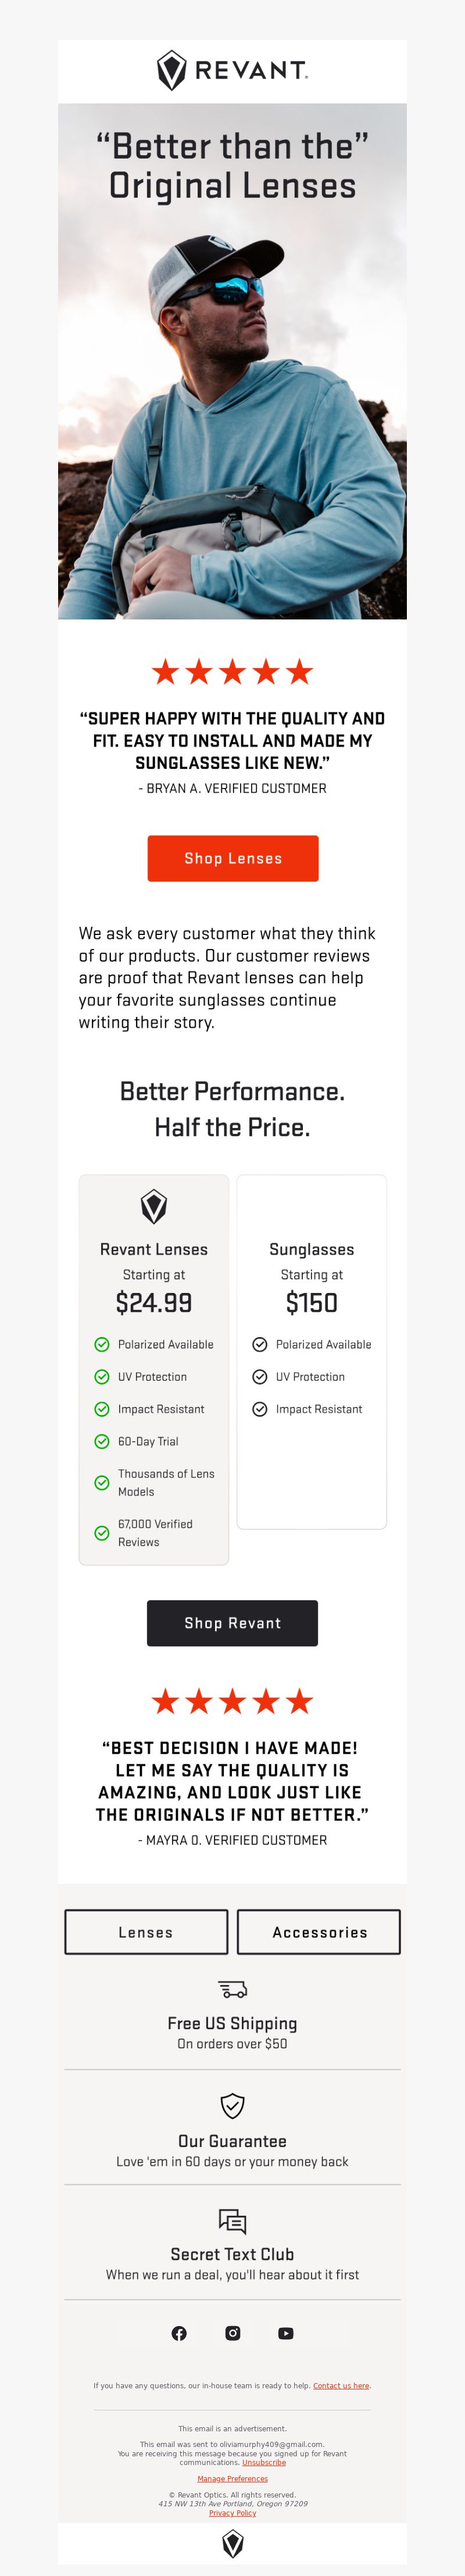Click the Secret Text Club chat icon
The width and height of the screenshot is (465, 2576).
[x=232, y=2221]
